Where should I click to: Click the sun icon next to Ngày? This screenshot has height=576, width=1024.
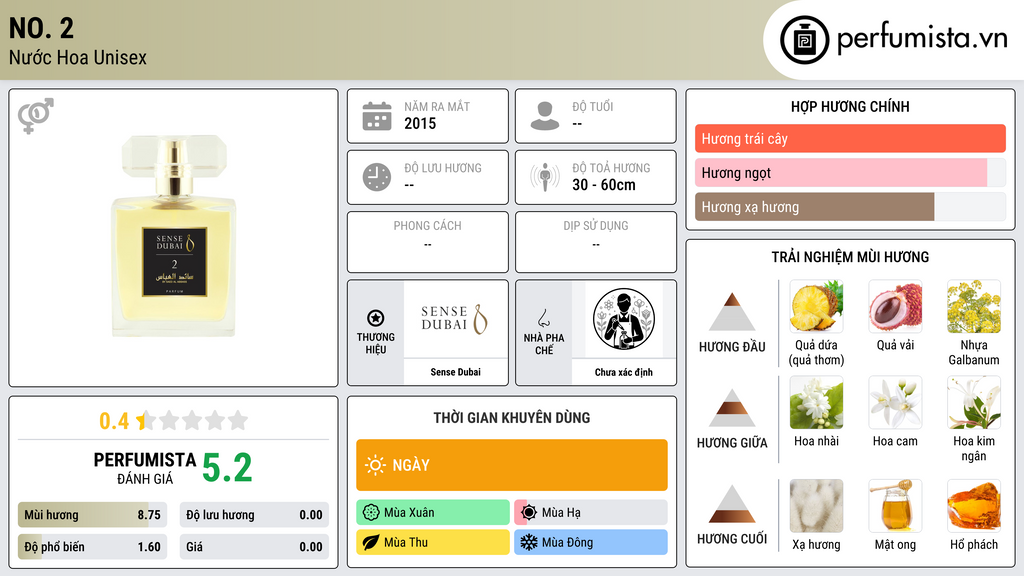[375, 465]
